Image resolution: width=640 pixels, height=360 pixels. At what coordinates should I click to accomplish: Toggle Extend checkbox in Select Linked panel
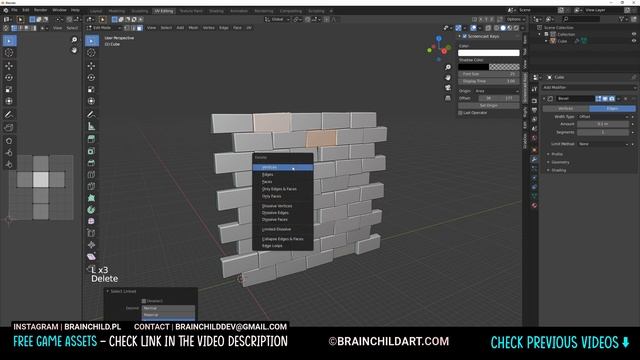[144, 301]
